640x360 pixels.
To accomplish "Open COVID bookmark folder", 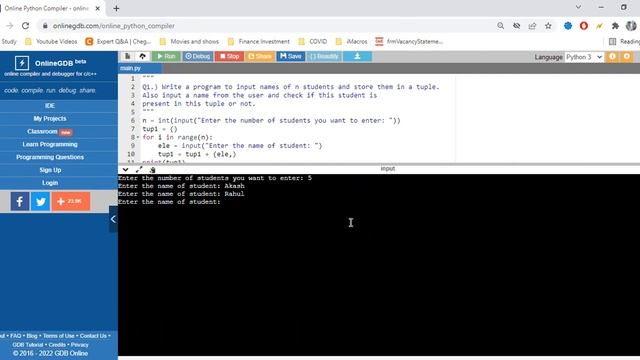I will coord(313,41).
